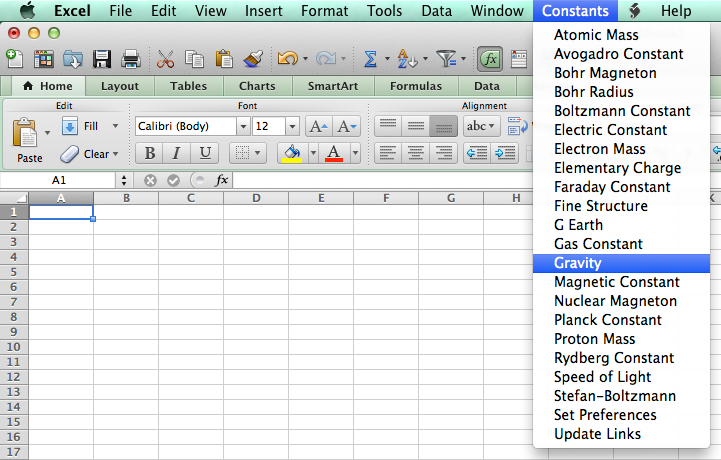Click the Open file folder icon
721x460 pixels.
[x=73, y=59]
